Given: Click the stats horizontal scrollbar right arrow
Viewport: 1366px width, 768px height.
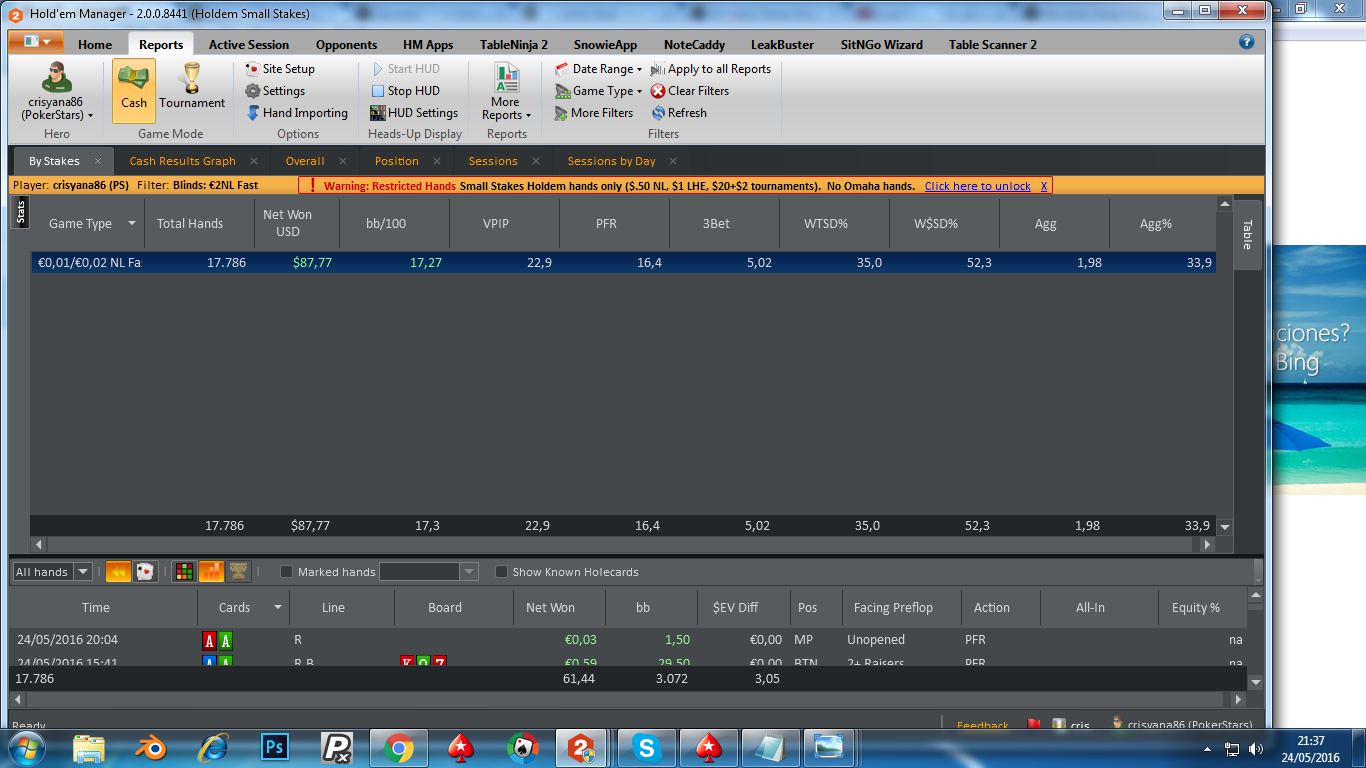Looking at the screenshot, I should [x=1207, y=545].
